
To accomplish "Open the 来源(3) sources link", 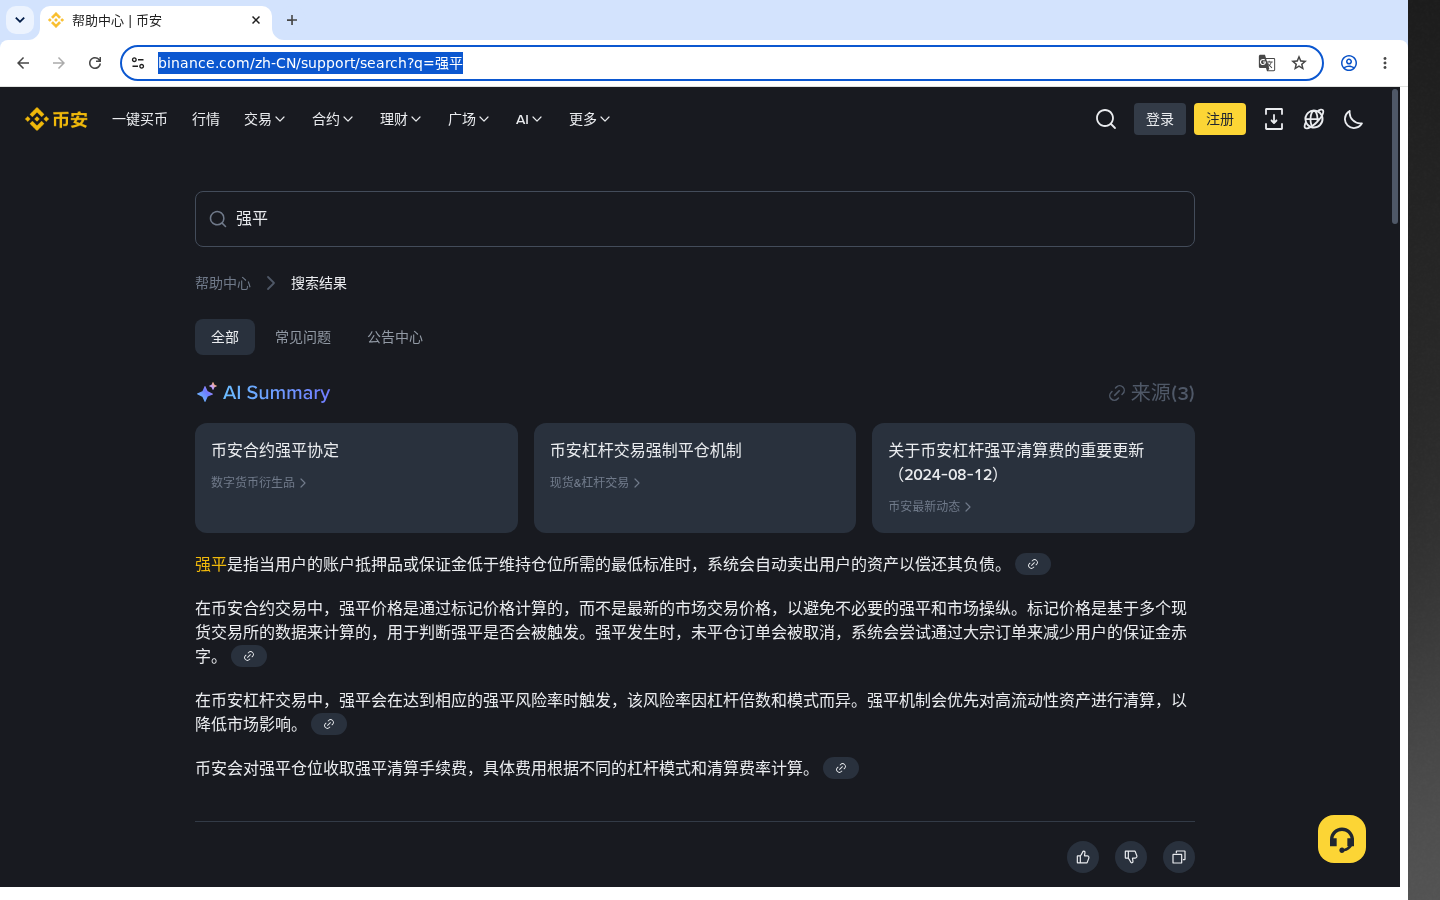I will [1152, 393].
